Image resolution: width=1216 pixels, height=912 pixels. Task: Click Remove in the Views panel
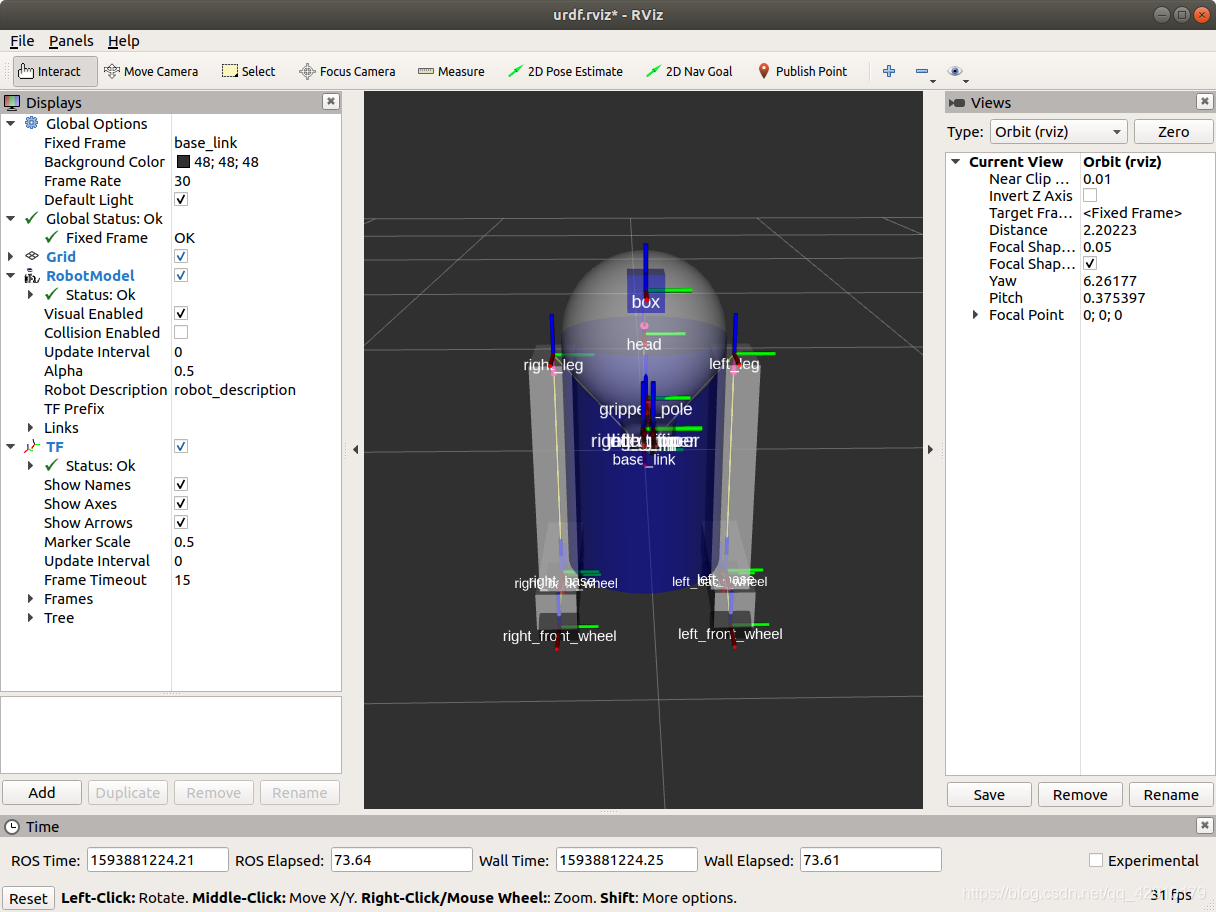(x=1080, y=795)
